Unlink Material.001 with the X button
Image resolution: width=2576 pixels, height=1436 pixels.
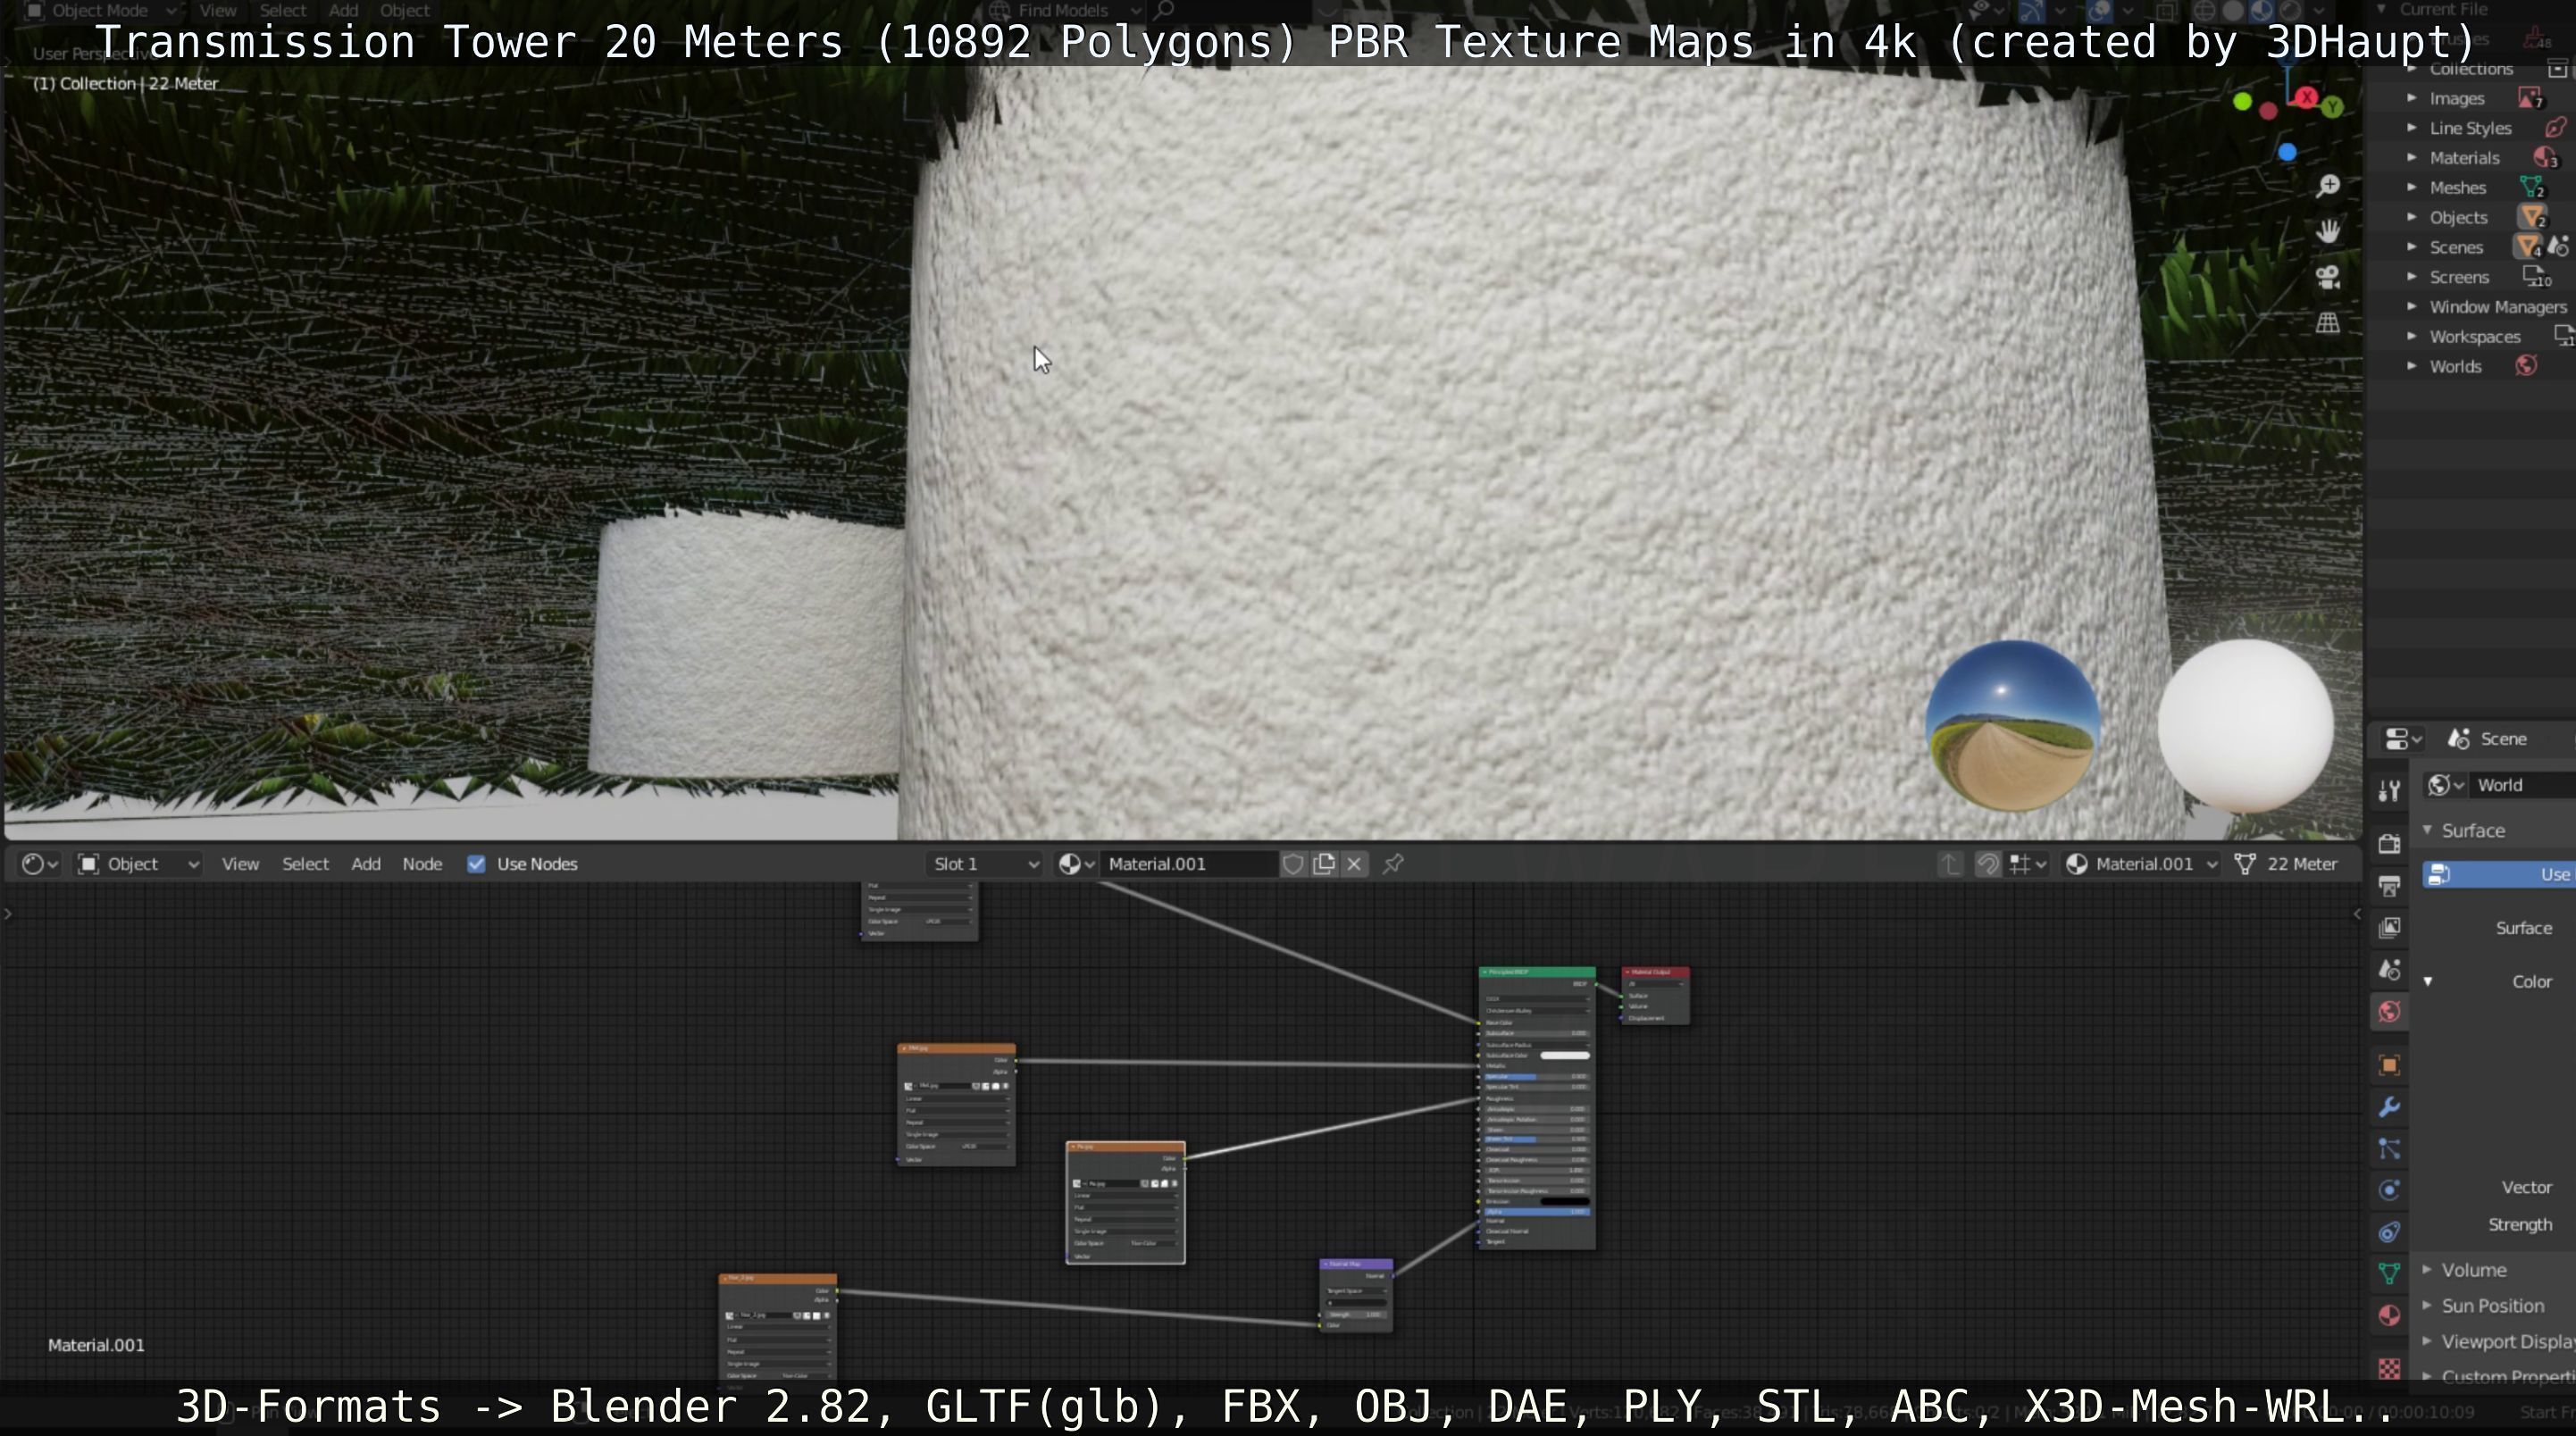(x=1354, y=864)
